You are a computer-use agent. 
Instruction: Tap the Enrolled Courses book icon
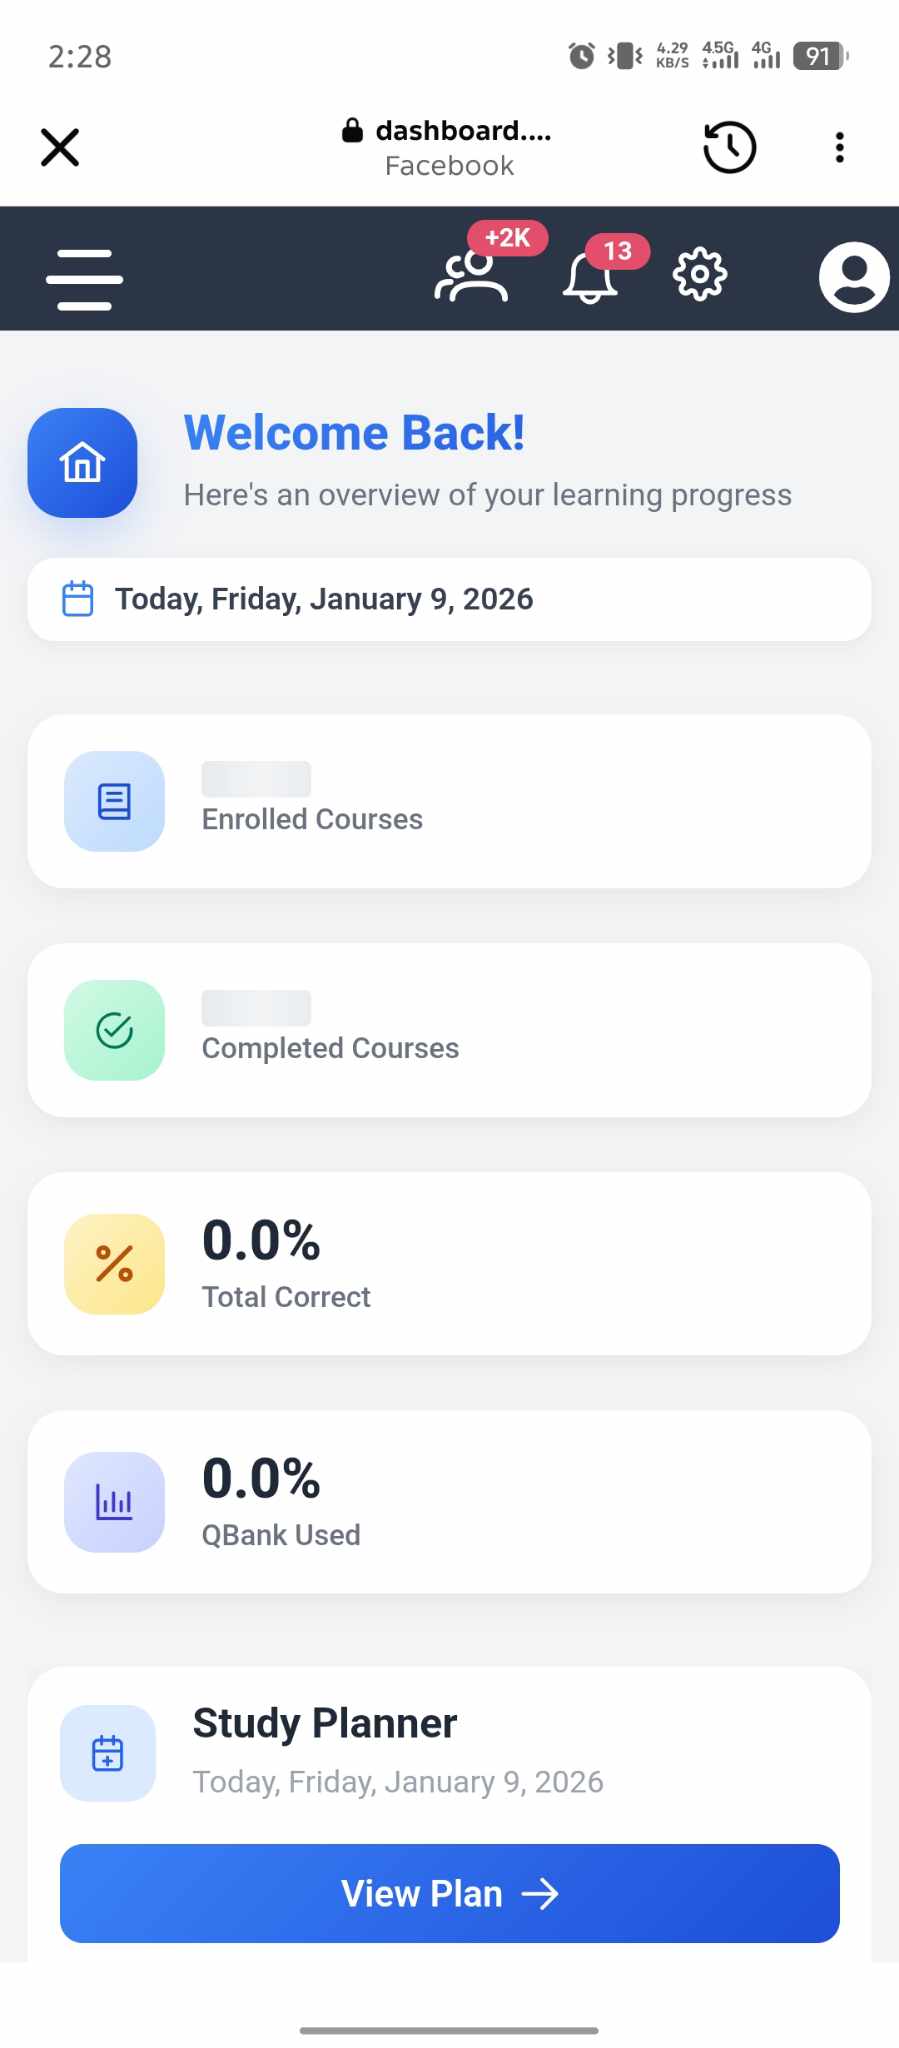[114, 801]
